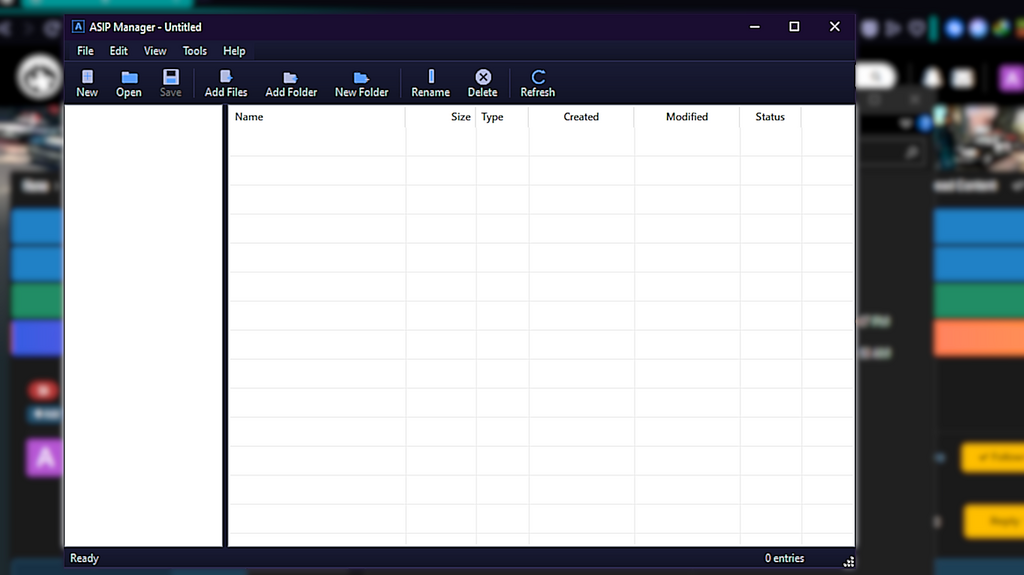Open the File menu
The height and width of the screenshot is (575, 1024).
[85, 51]
